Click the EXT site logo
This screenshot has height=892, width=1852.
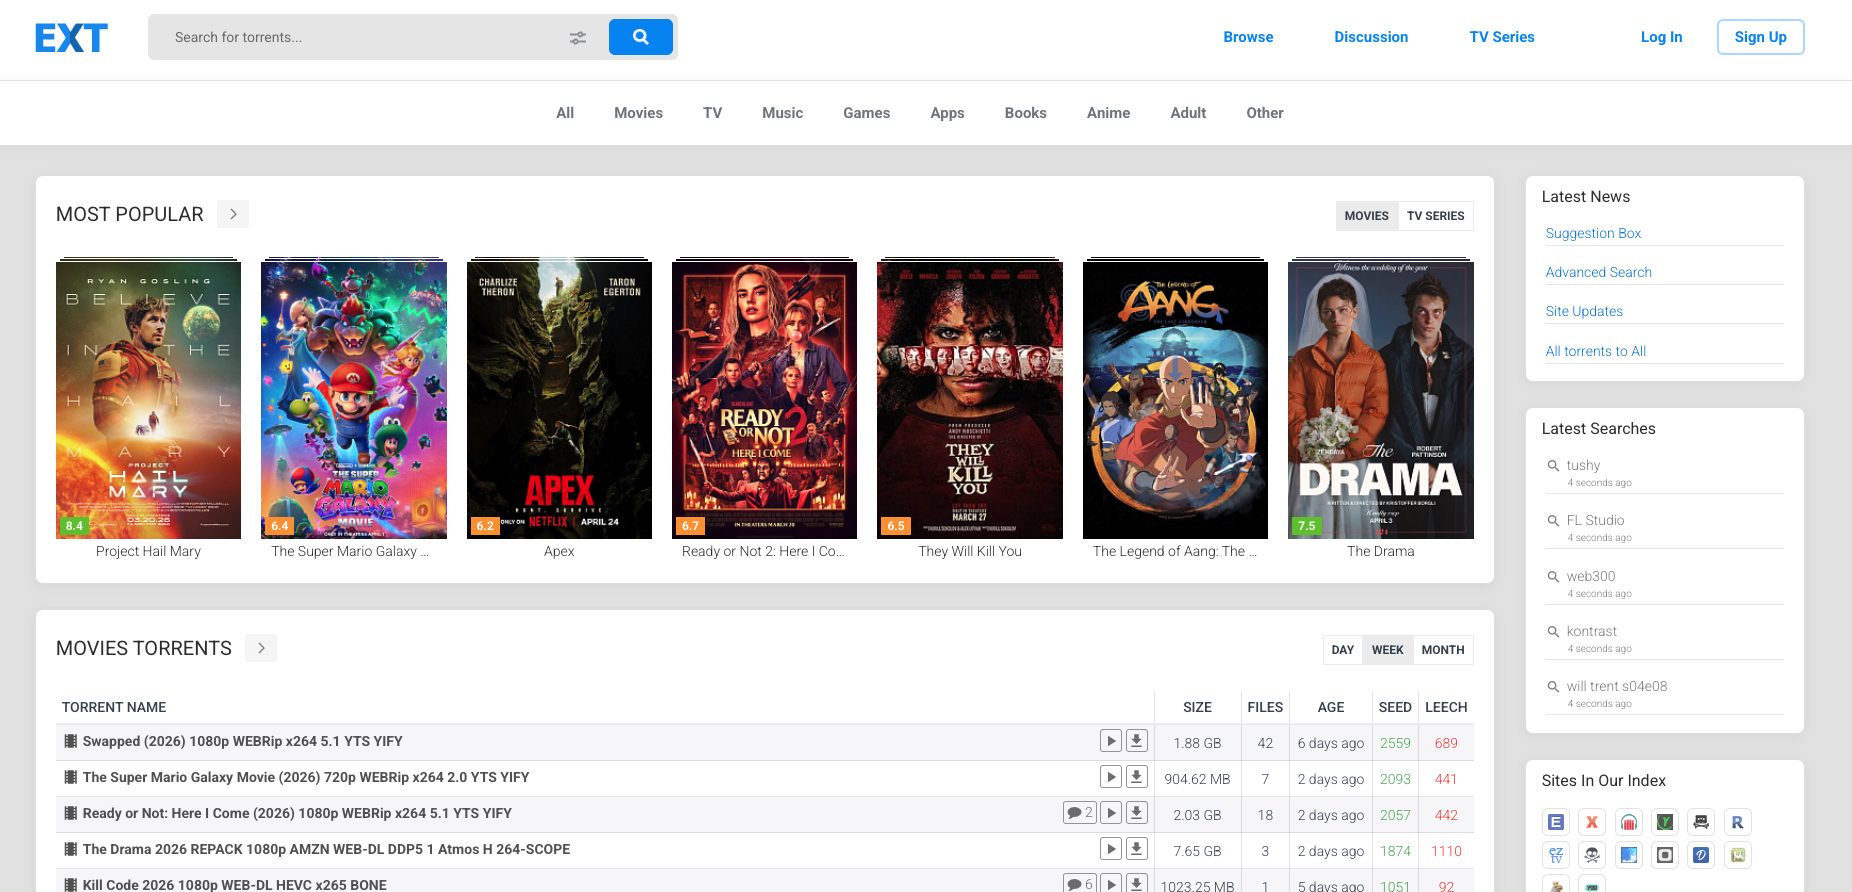[x=71, y=38]
